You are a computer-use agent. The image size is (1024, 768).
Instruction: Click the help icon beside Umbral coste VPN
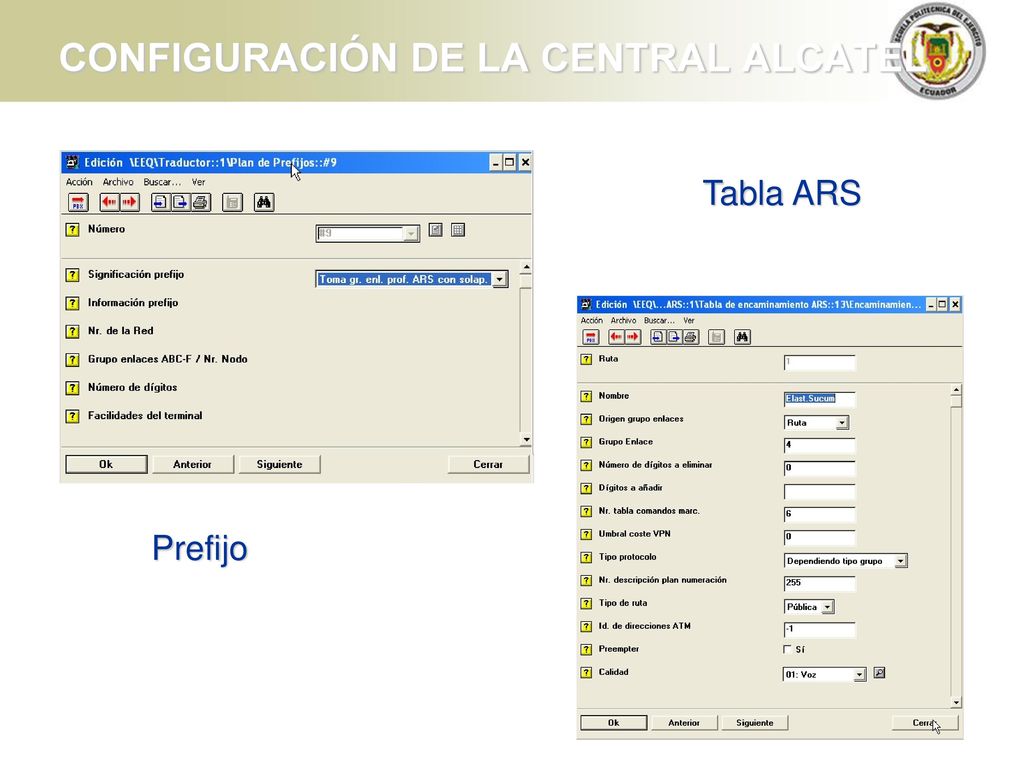pos(586,535)
